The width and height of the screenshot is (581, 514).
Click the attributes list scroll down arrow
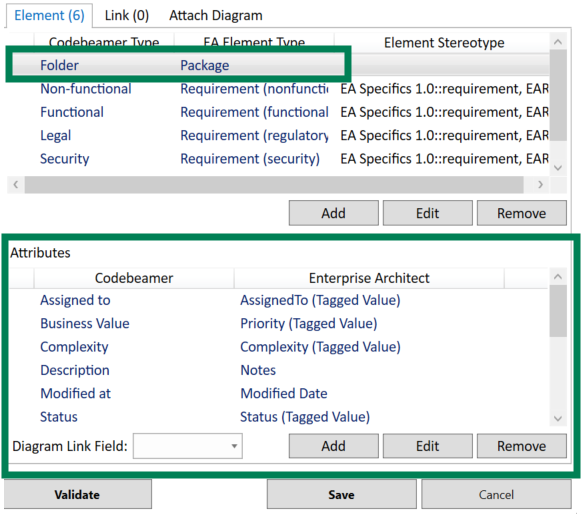pos(558,419)
